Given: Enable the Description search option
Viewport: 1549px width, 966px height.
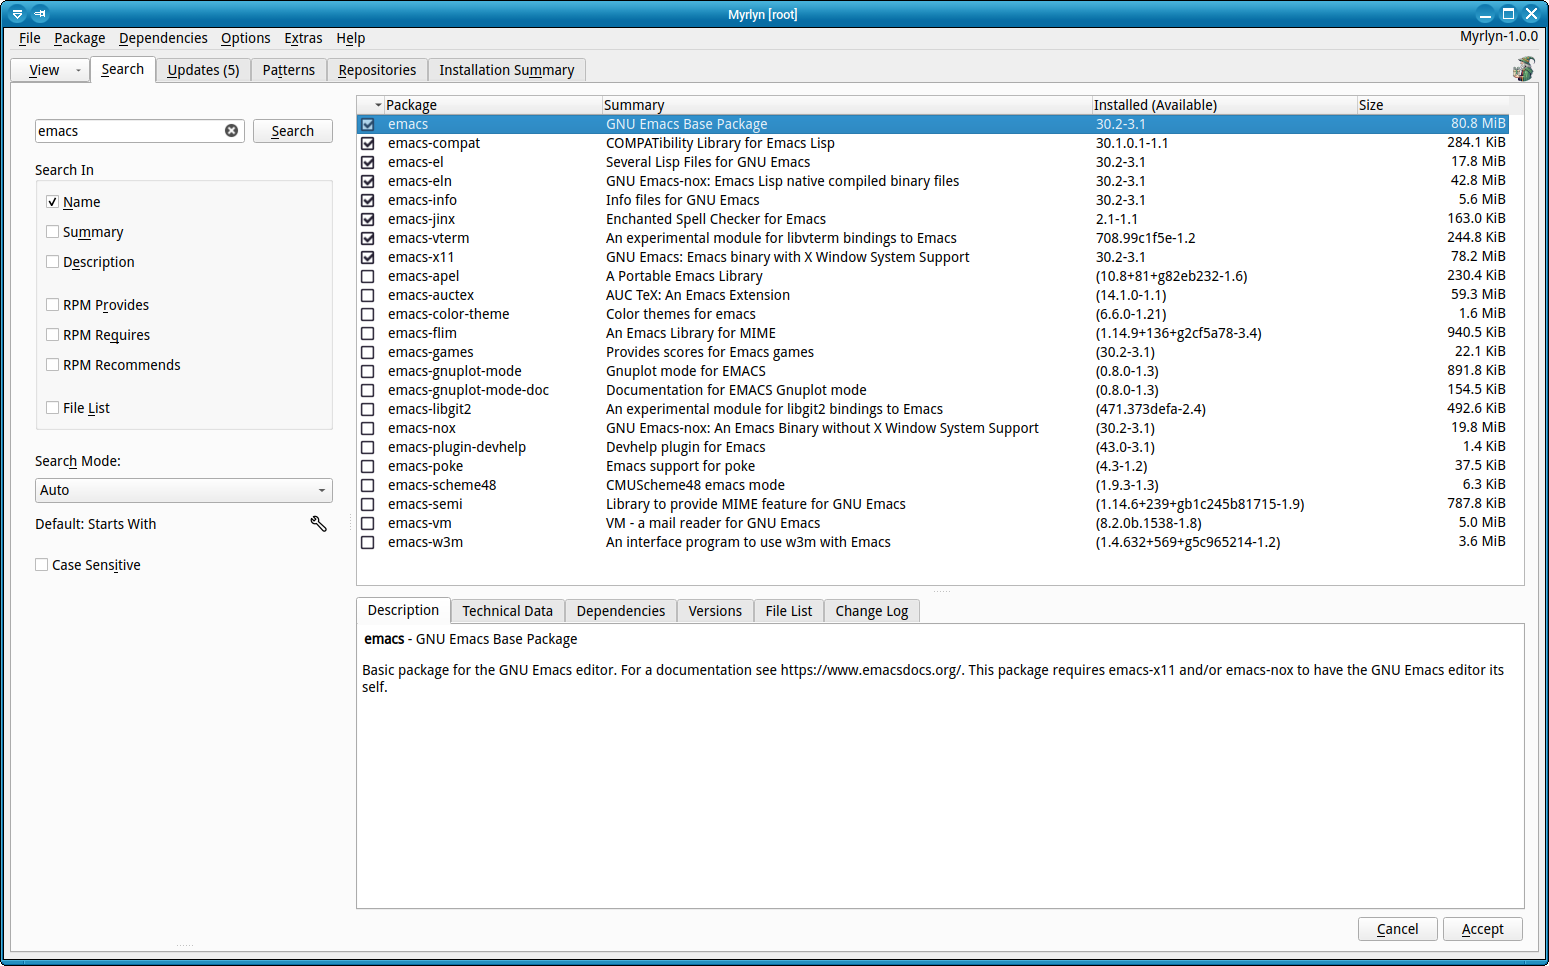Looking at the screenshot, I should pos(52,262).
